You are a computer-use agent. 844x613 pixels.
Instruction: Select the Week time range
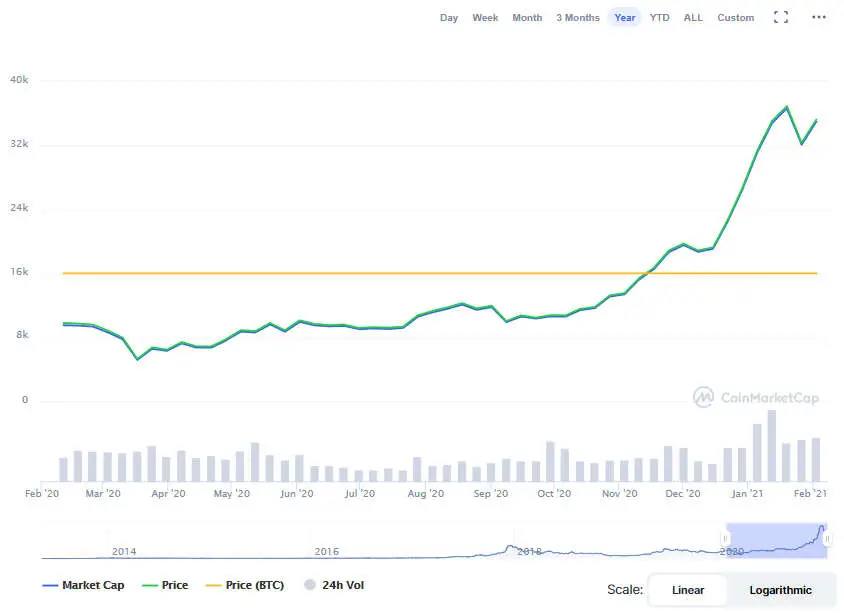tap(485, 18)
